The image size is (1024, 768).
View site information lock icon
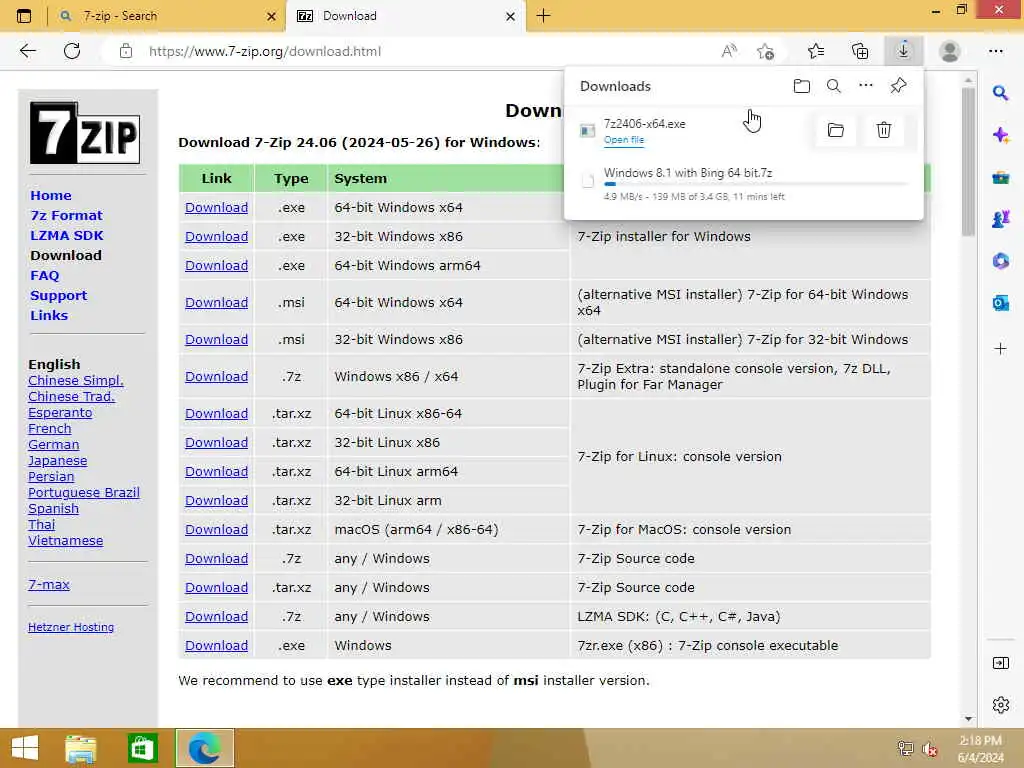126,51
